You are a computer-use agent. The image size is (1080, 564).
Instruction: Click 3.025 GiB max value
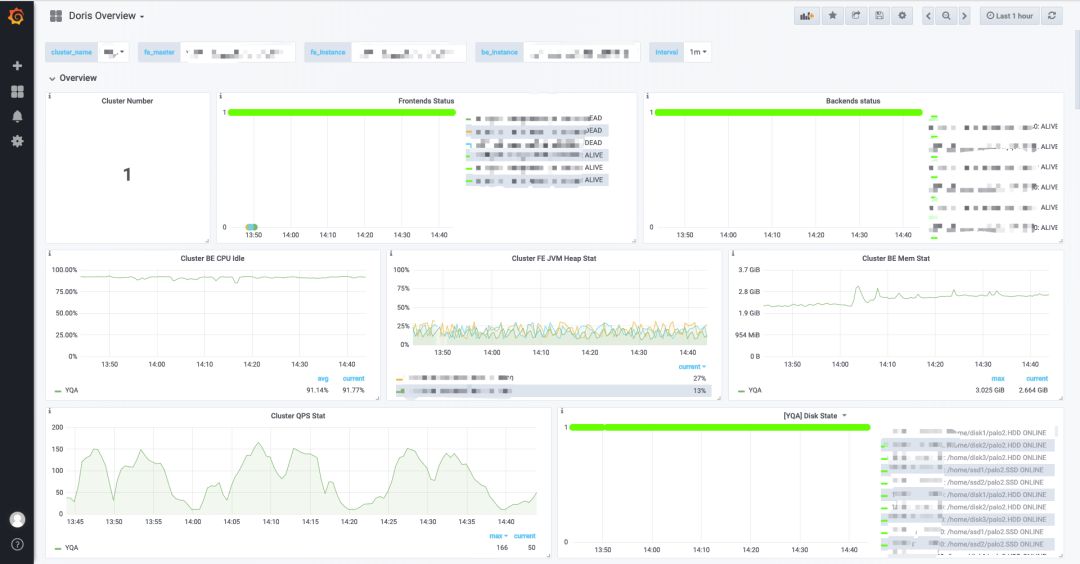click(990, 390)
